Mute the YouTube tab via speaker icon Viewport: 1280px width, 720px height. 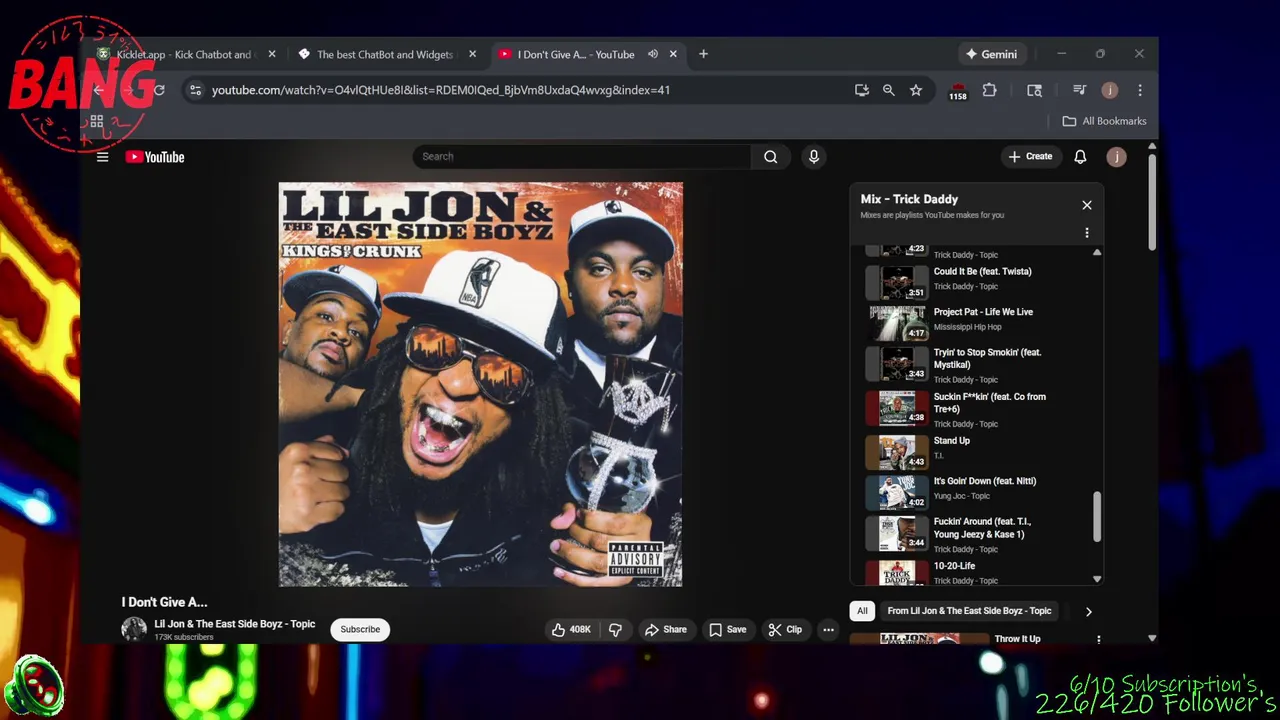[652, 54]
